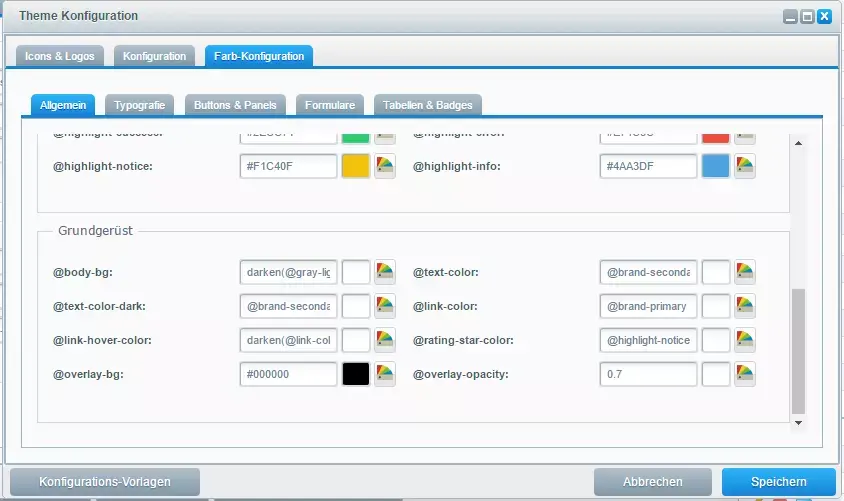This screenshot has height=501, width=844.
Task: Switch to the Typografie tab
Action: coord(139,105)
